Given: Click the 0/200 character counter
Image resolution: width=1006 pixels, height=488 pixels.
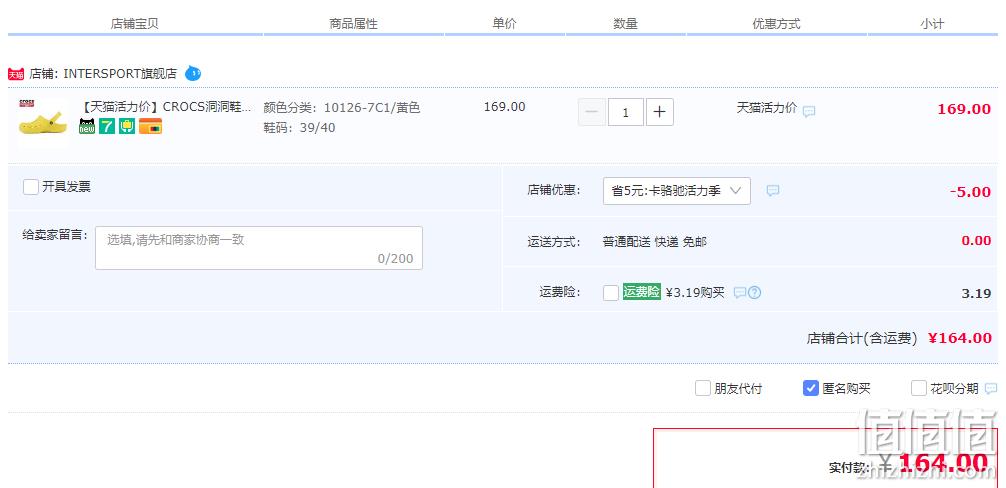Looking at the screenshot, I should coord(395,259).
